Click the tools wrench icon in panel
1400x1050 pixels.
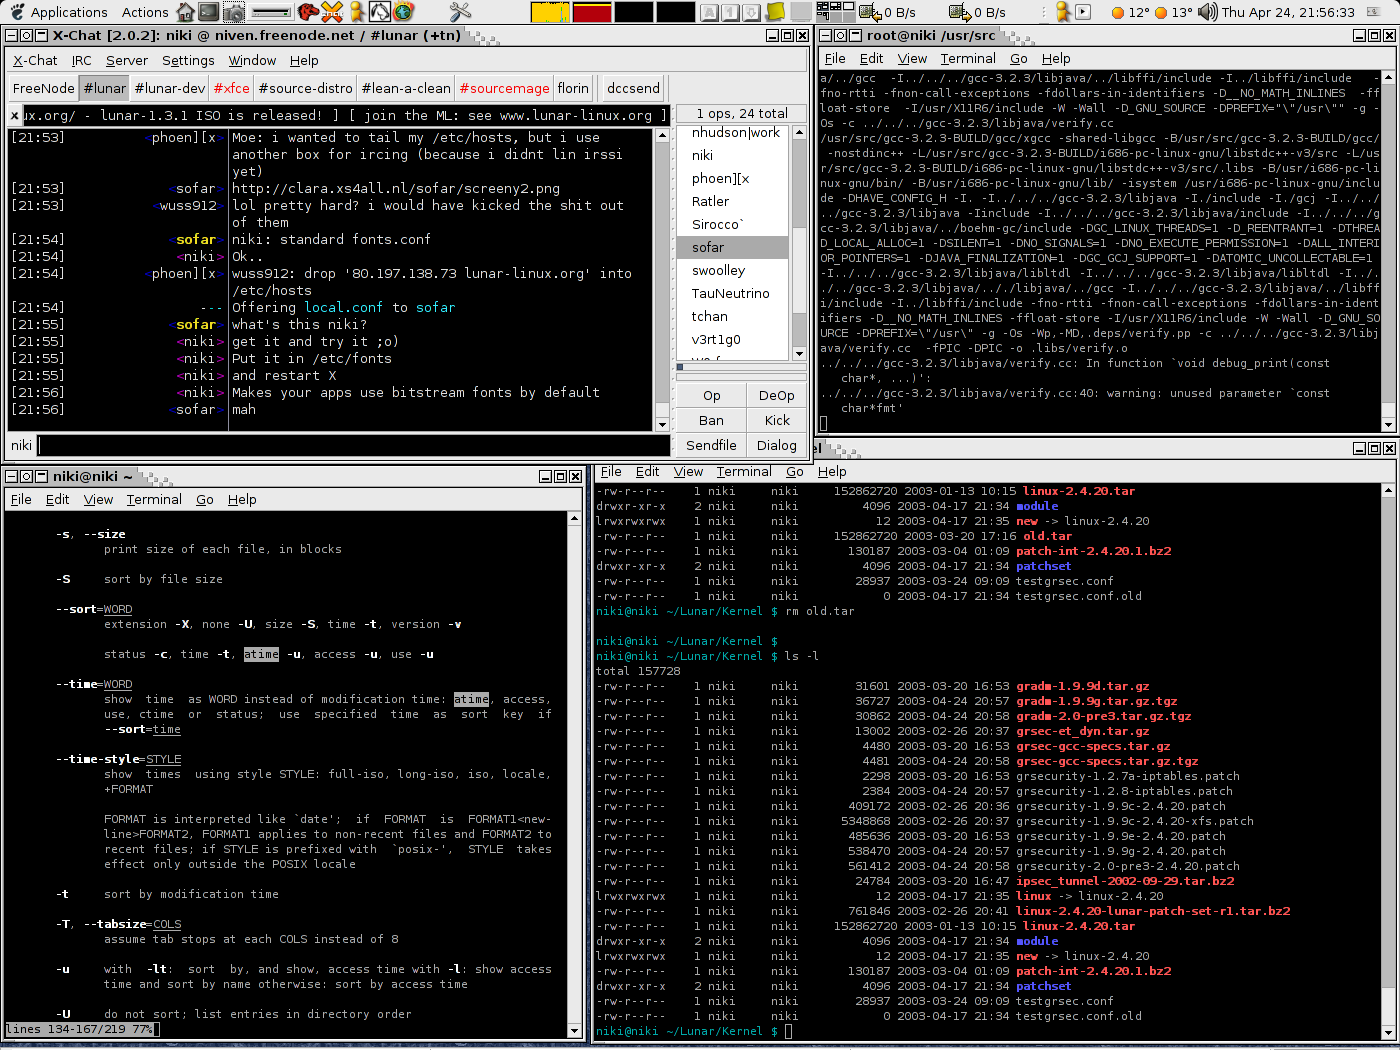[460, 12]
